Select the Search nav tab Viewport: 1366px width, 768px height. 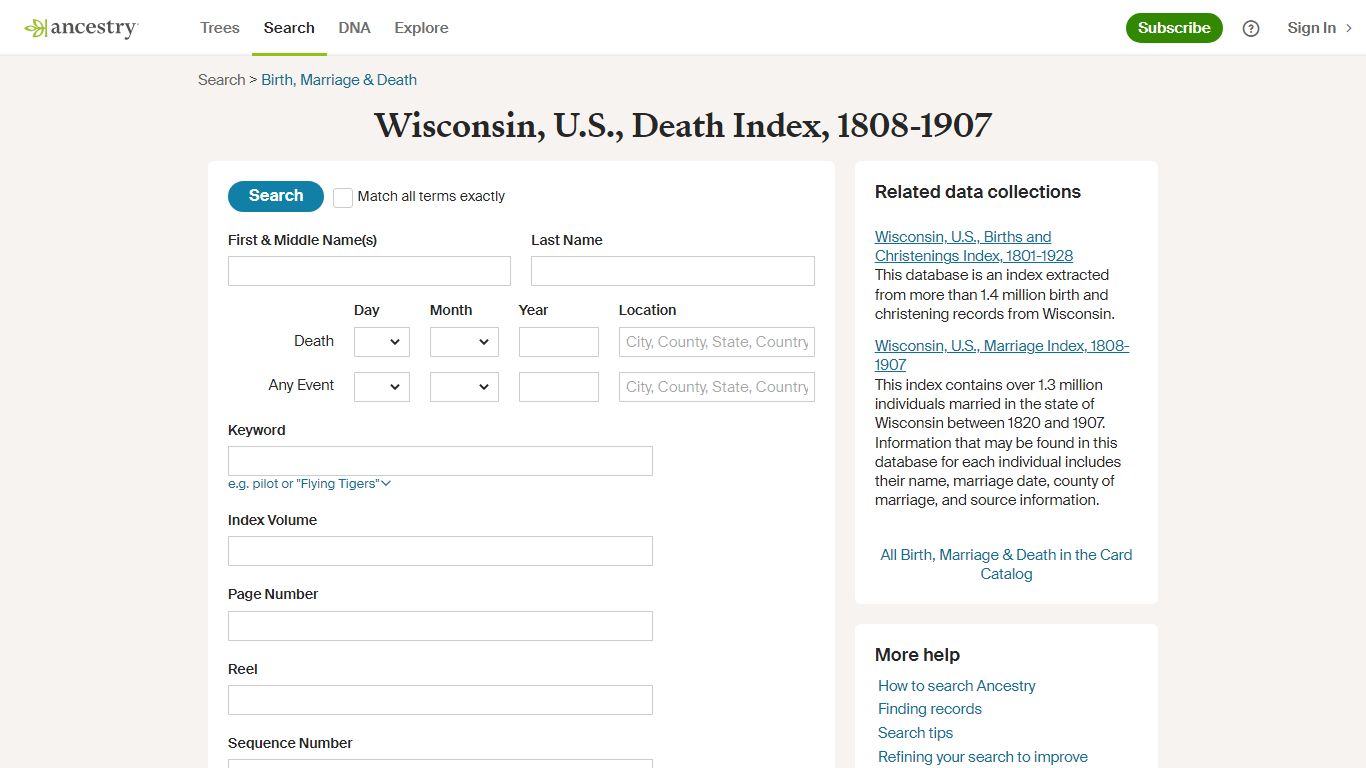[x=289, y=28]
